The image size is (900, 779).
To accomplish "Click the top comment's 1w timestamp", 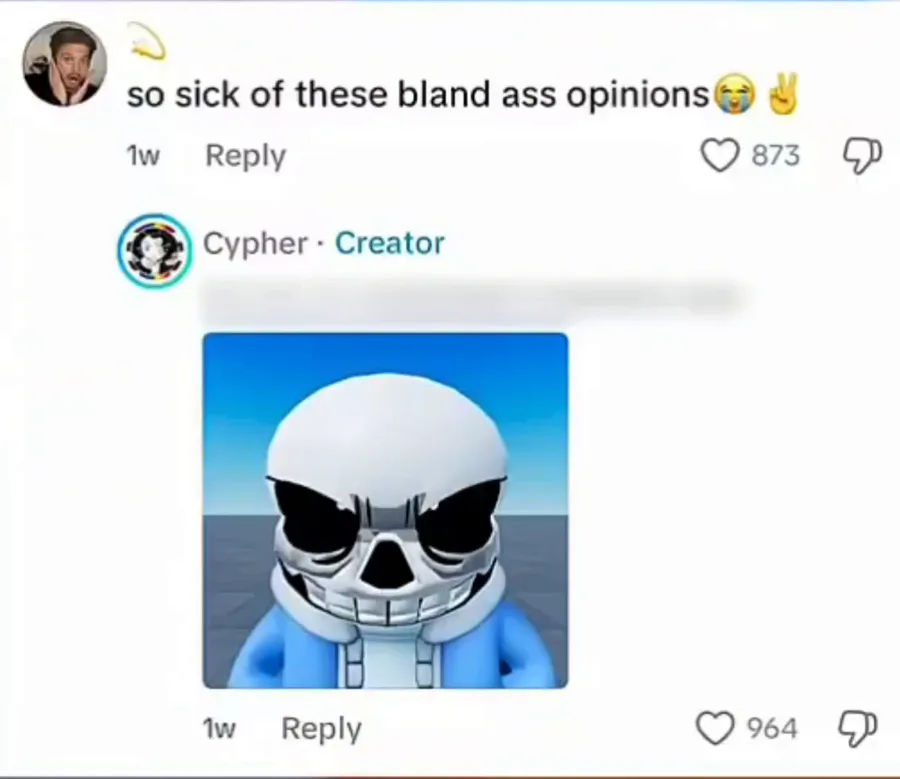I will [x=142, y=156].
